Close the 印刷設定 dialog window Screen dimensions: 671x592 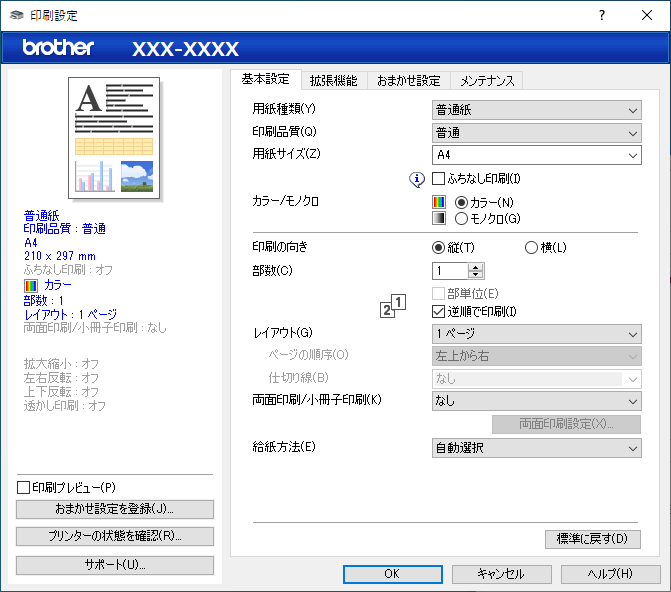click(x=647, y=15)
